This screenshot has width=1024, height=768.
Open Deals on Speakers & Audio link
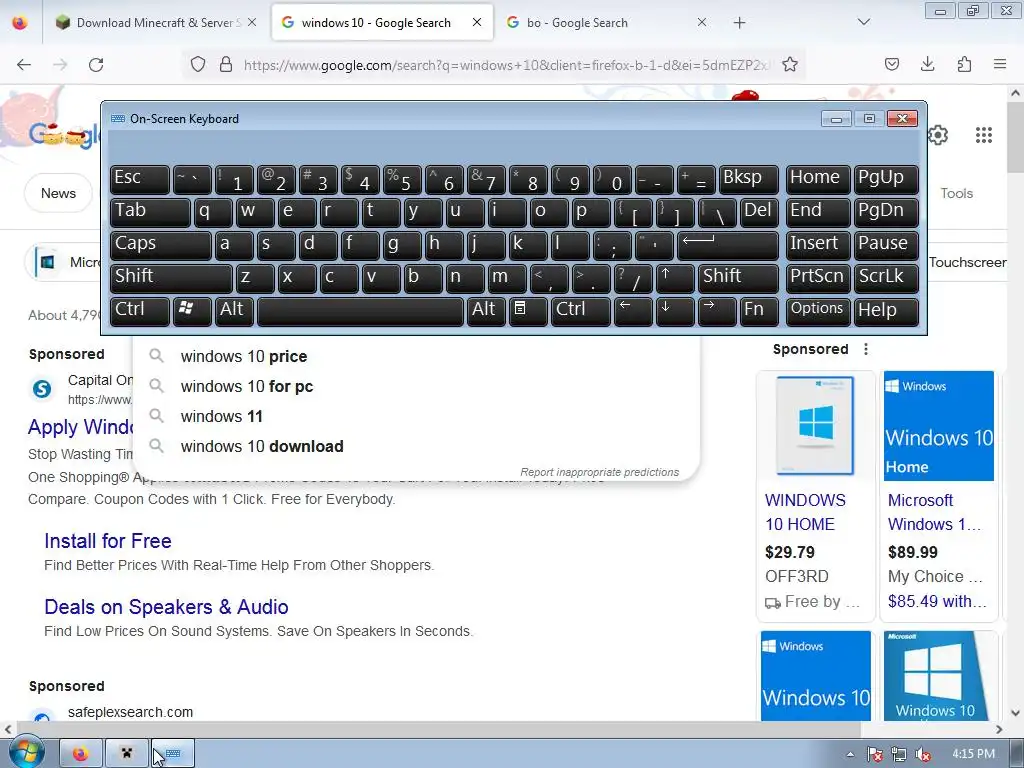pyautogui.click(x=166, y=607)
